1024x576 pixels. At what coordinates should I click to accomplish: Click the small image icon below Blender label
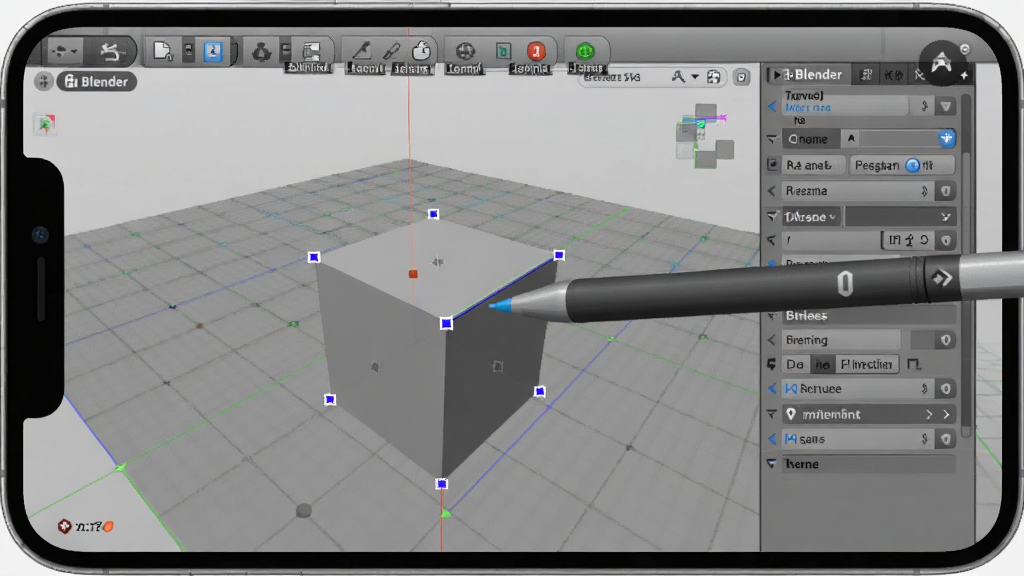click(45, 124)
